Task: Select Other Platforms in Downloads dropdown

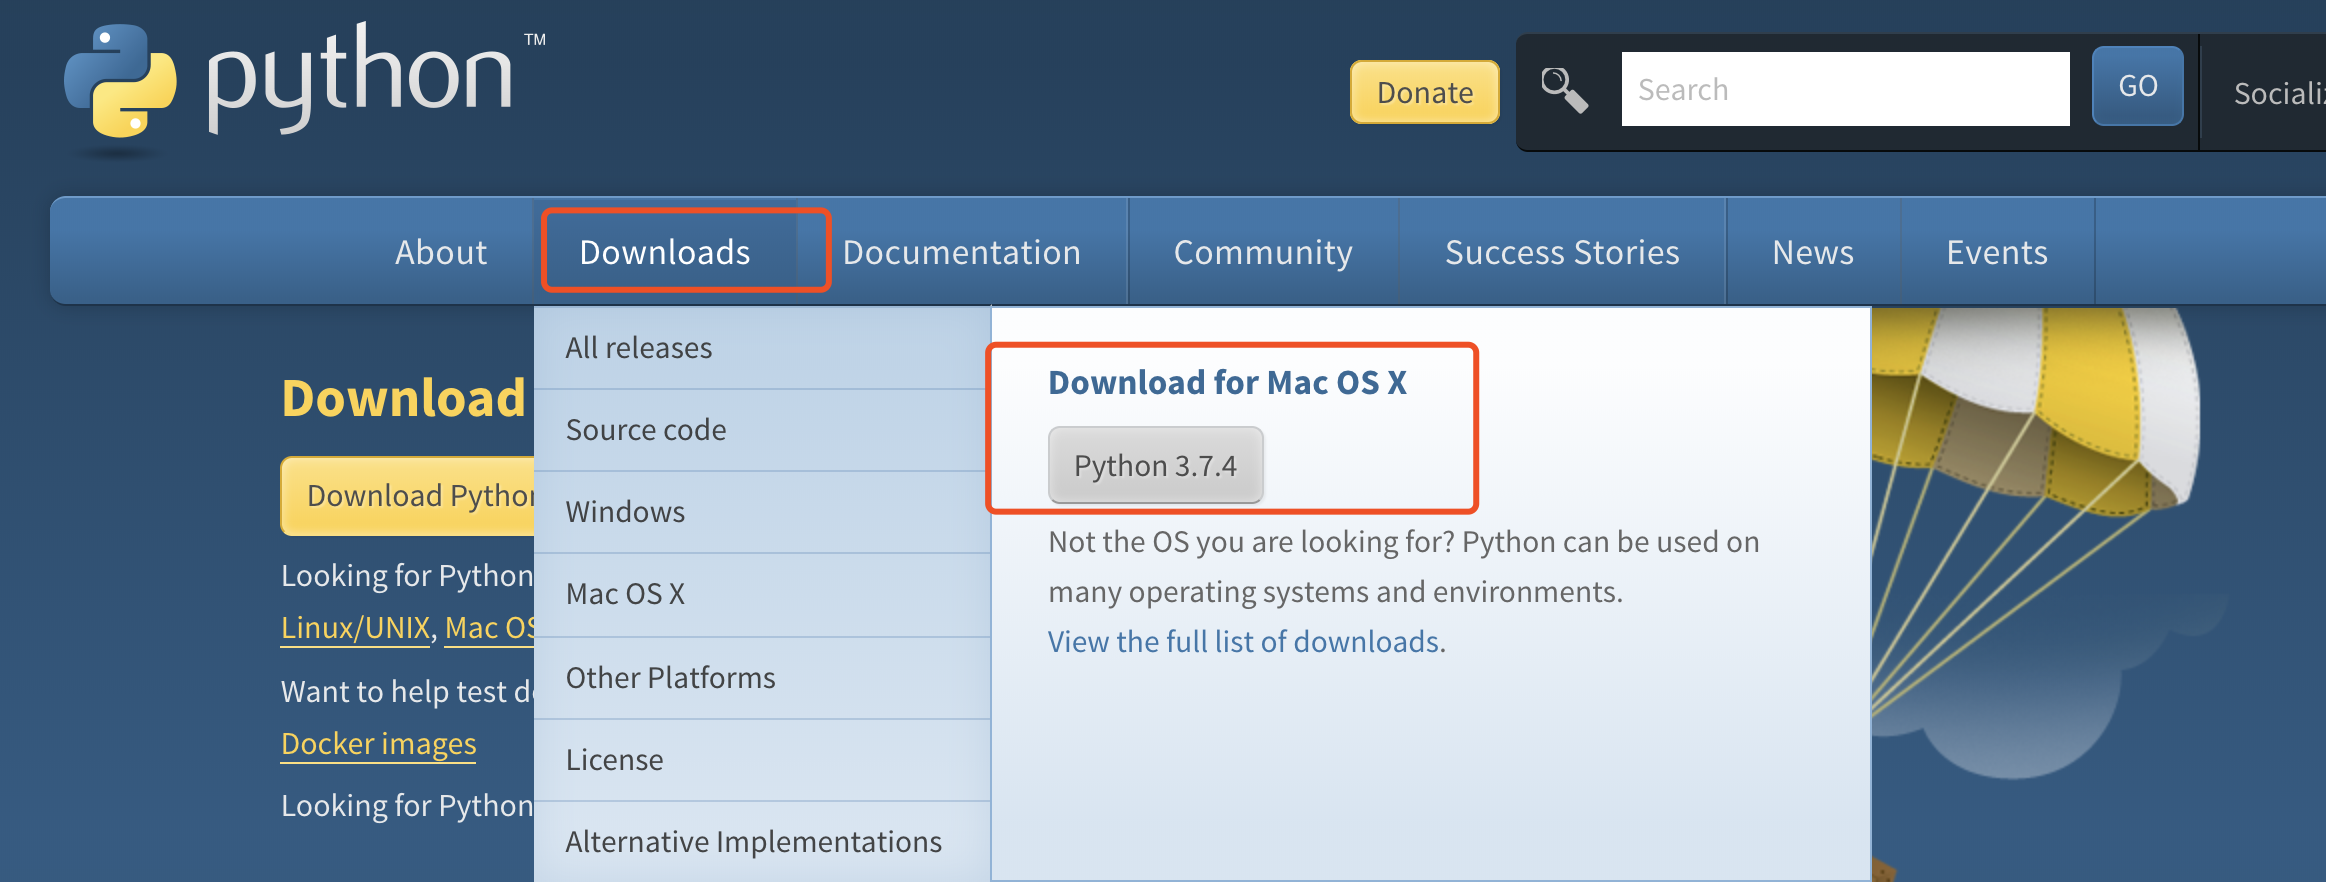Action: 762,678
